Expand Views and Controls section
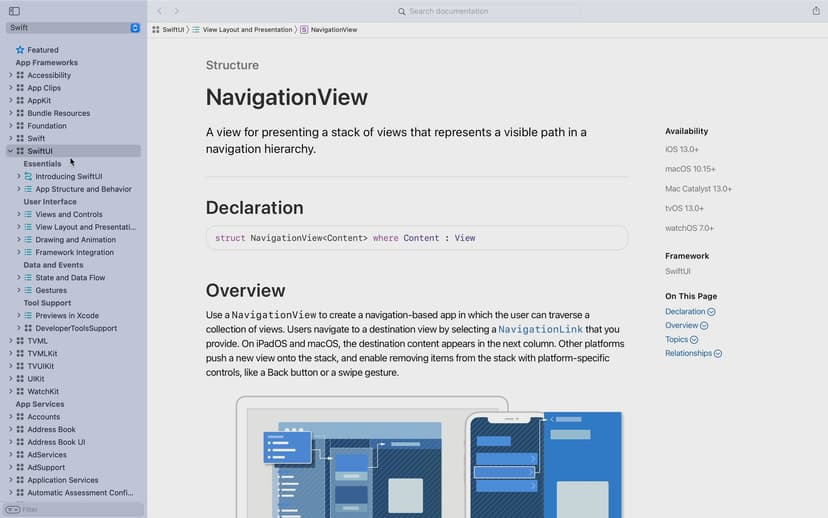828x518 pixels. pyautogui.click(x=18, y=214)
